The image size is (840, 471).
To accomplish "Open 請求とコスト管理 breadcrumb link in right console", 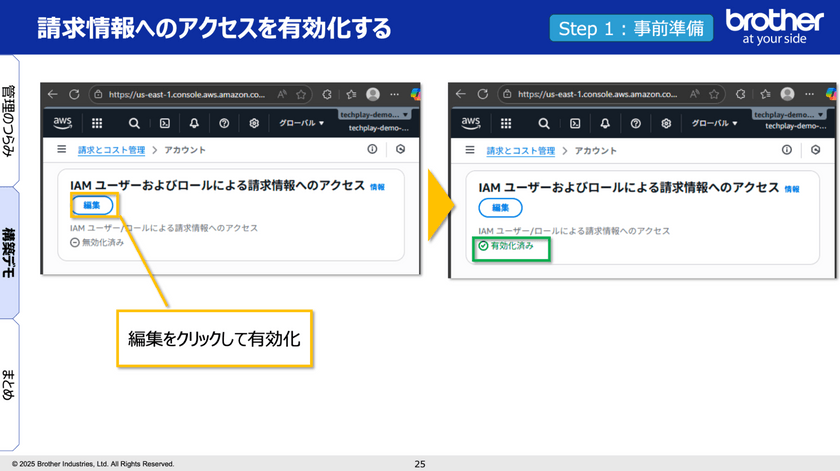I will click(520, 150).
